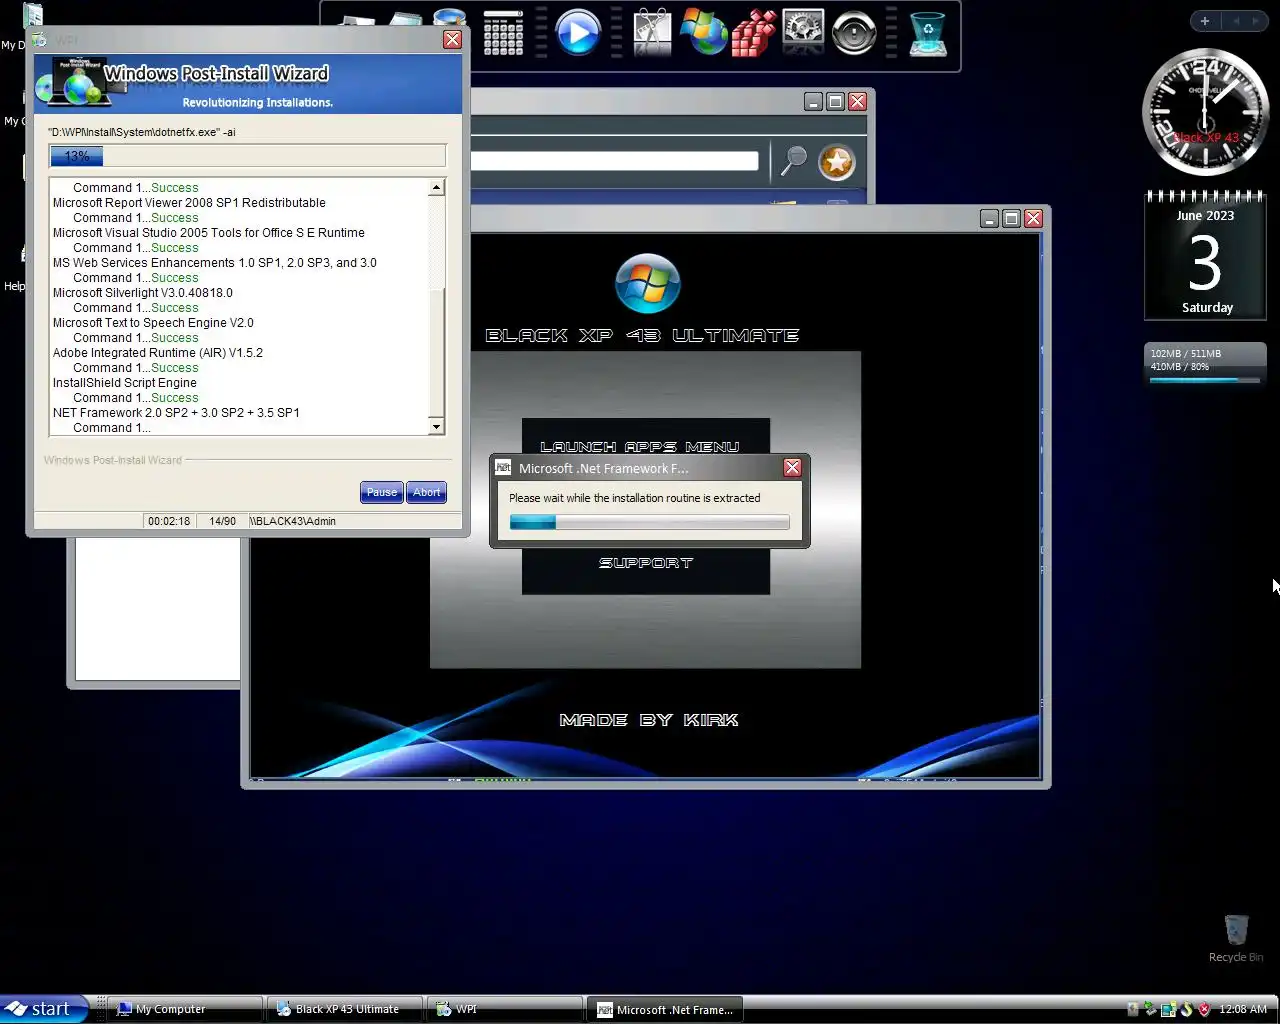Click the 'Please wait while the installation routine' message
Image resolution: width=1280 pixels, height=1024 pixels.
(634, 498)
